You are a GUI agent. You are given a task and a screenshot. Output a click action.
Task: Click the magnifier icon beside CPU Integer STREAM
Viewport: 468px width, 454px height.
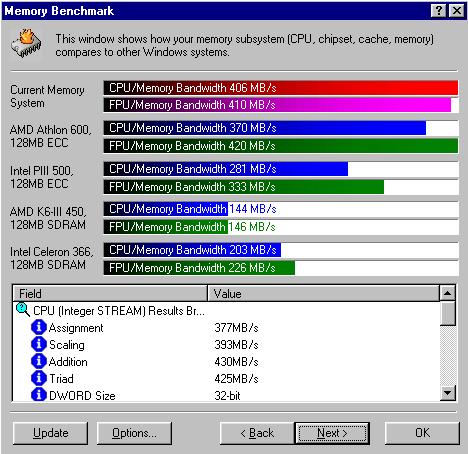pos(23,310)
